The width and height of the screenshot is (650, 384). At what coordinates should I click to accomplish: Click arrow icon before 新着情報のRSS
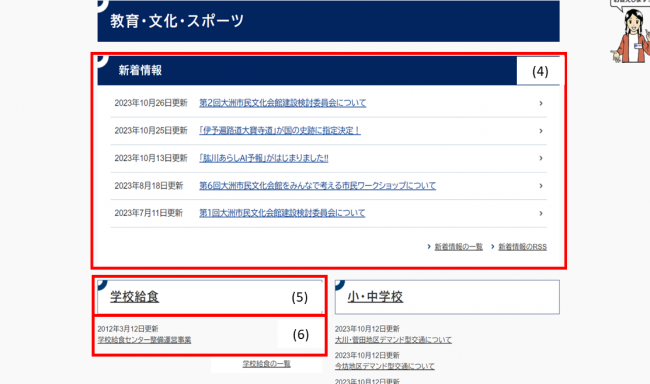tap(492, 247)
